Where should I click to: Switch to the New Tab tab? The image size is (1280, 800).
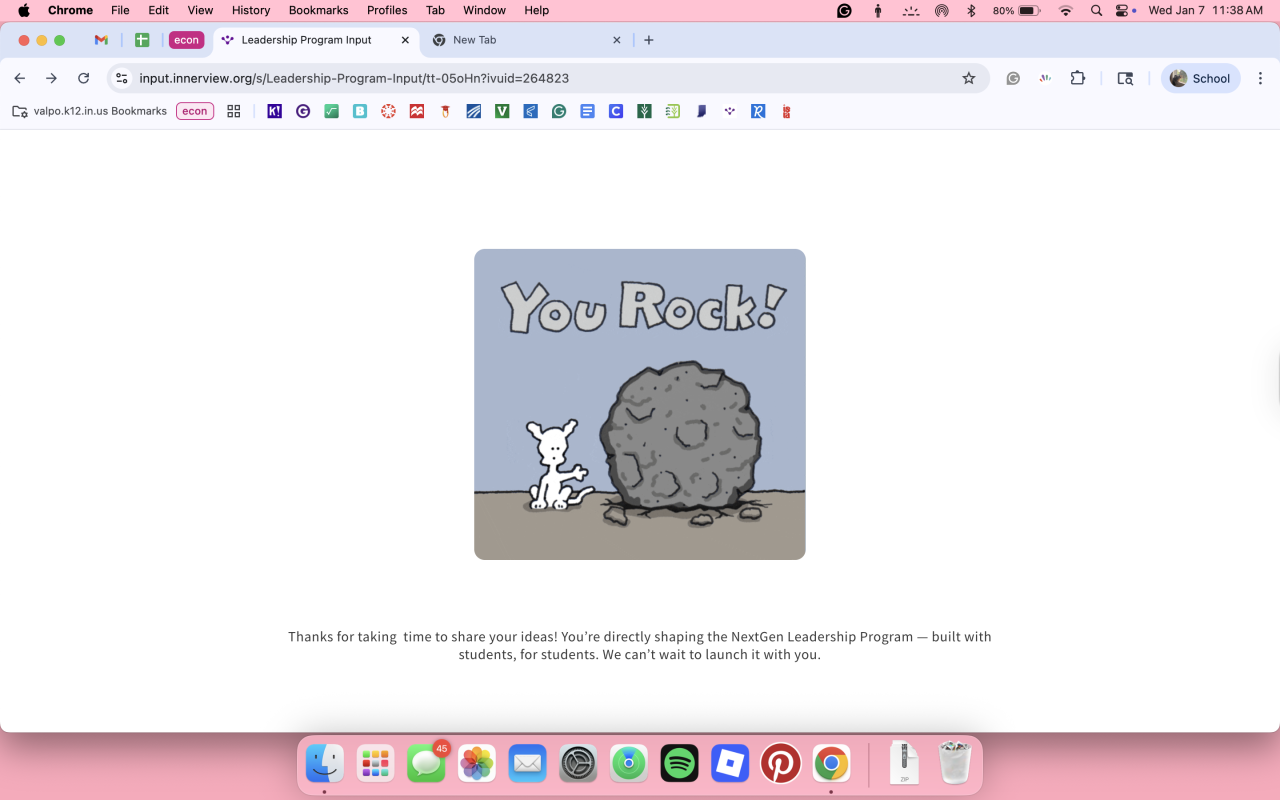[520, 40]
